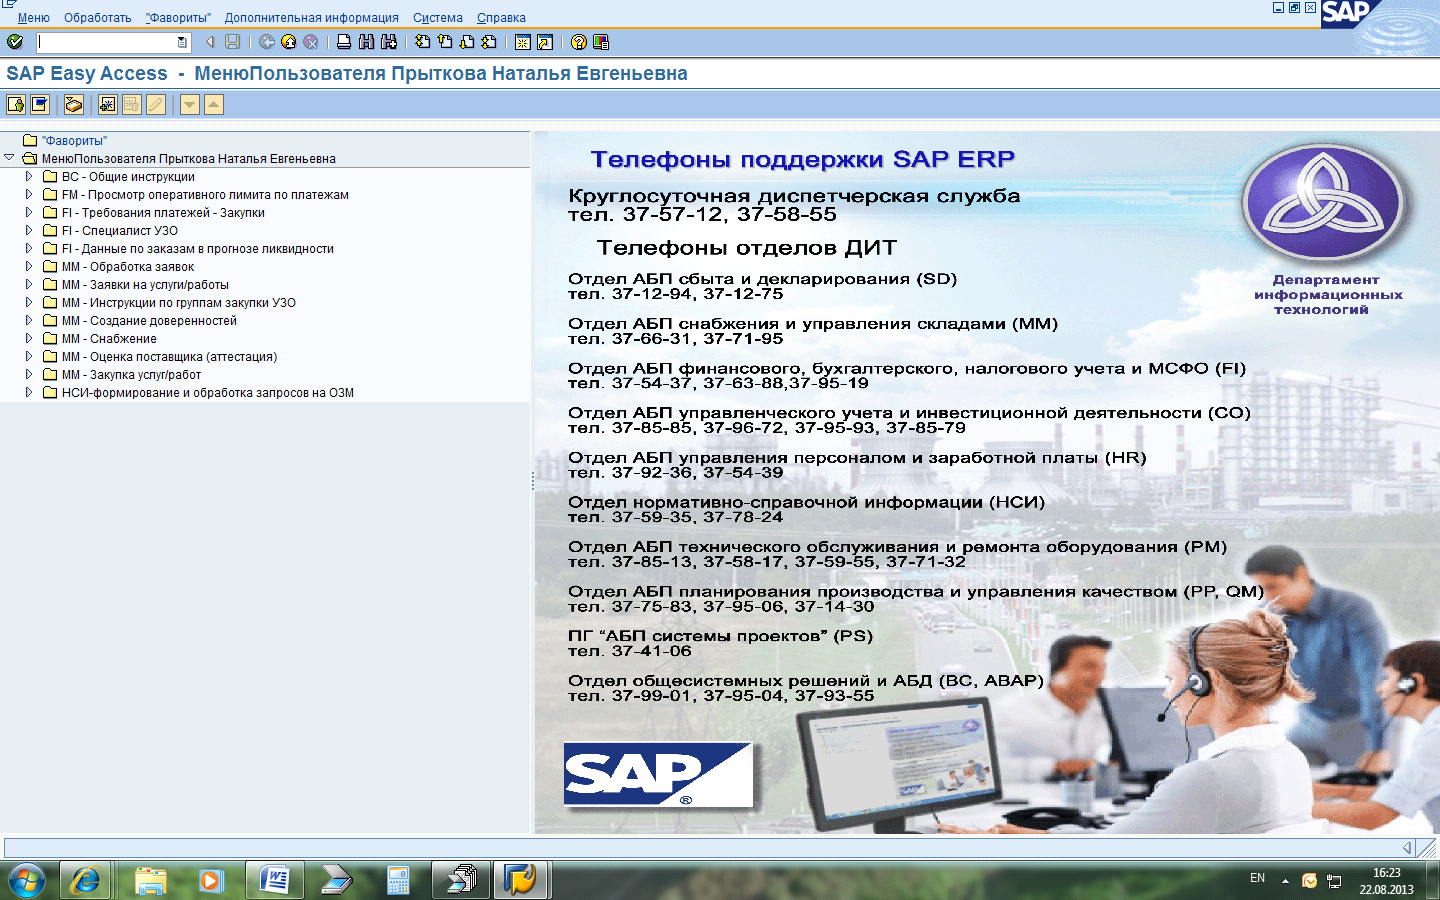
Task: Open Windows Media Player from taskbar
Action: tap(210, 880)
